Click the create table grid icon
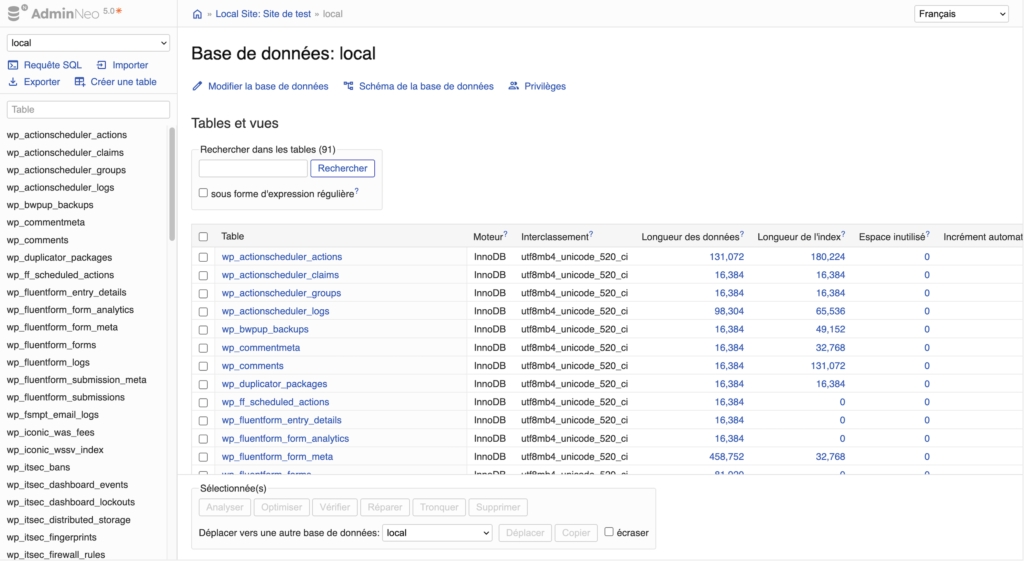 coord(80,82)
